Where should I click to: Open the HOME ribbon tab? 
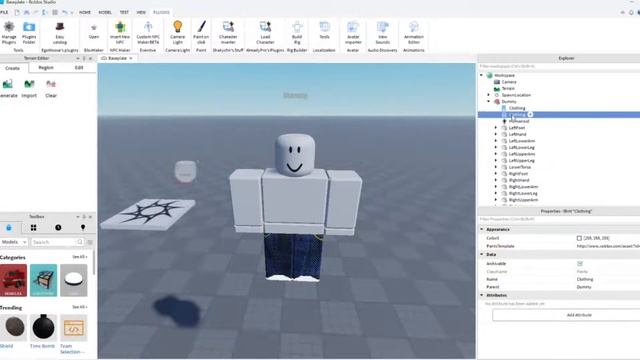(x=85, y=12)
